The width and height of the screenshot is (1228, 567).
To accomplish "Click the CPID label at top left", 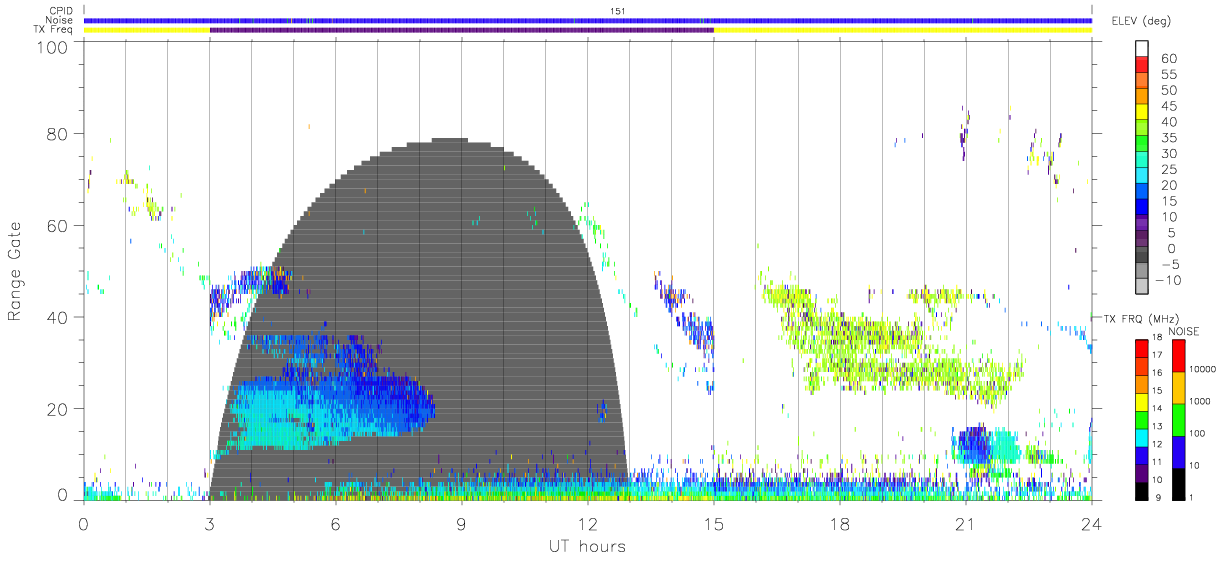I will coord(62,11).
